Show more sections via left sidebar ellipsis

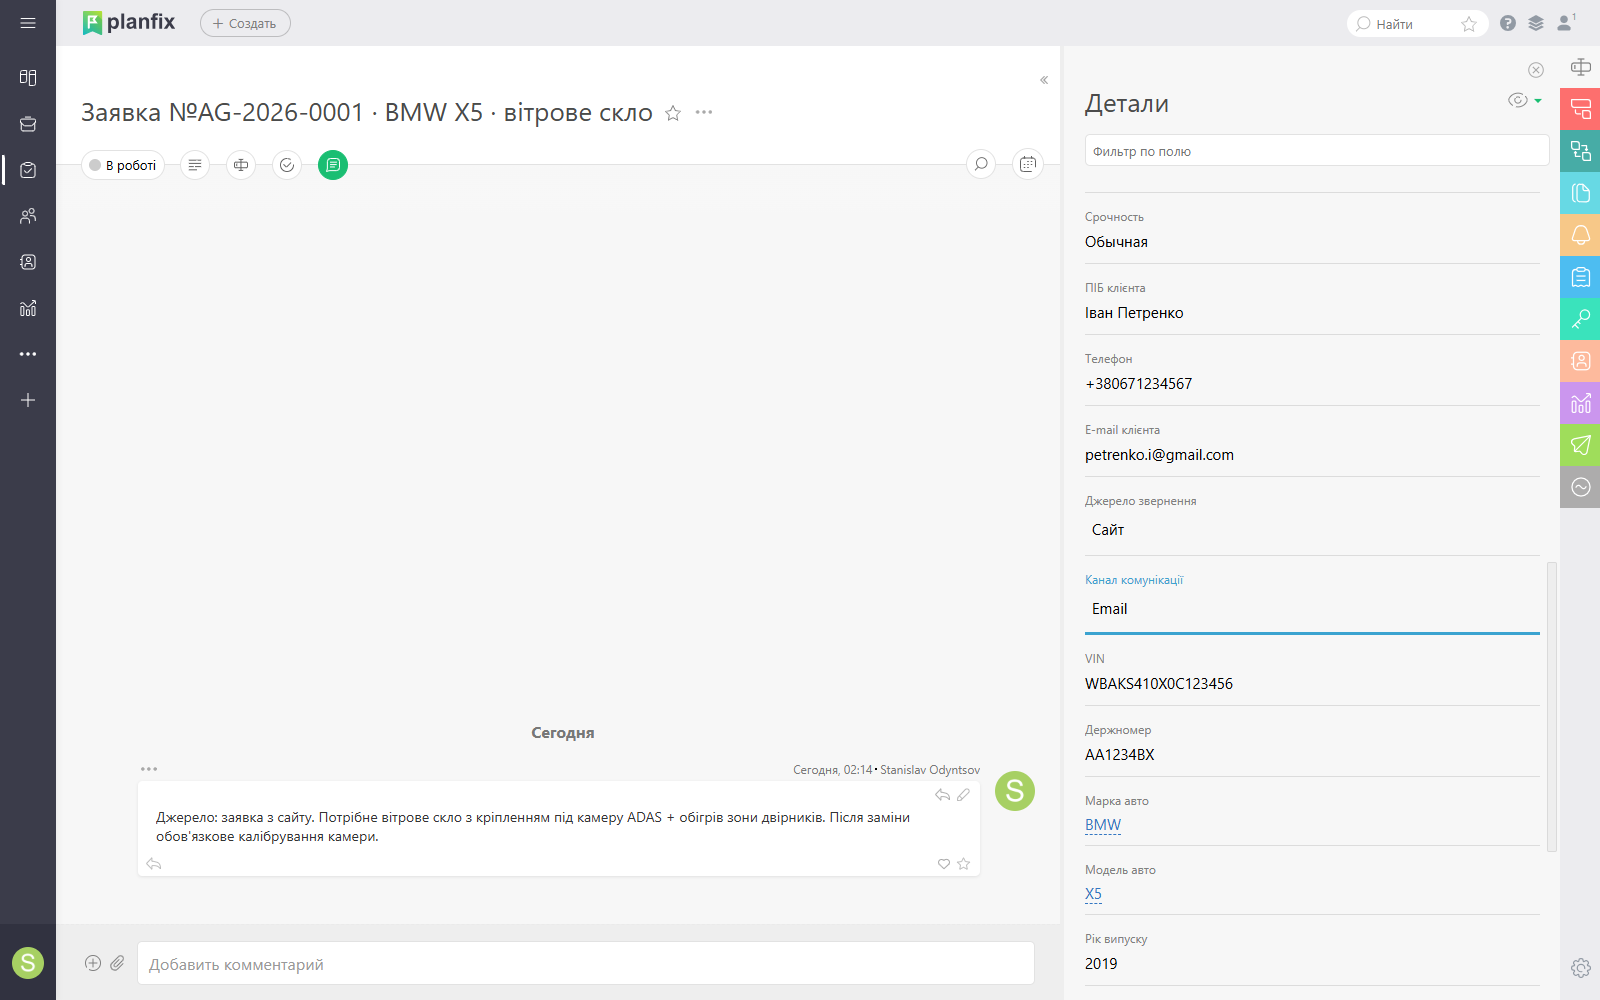pos(28,354)
